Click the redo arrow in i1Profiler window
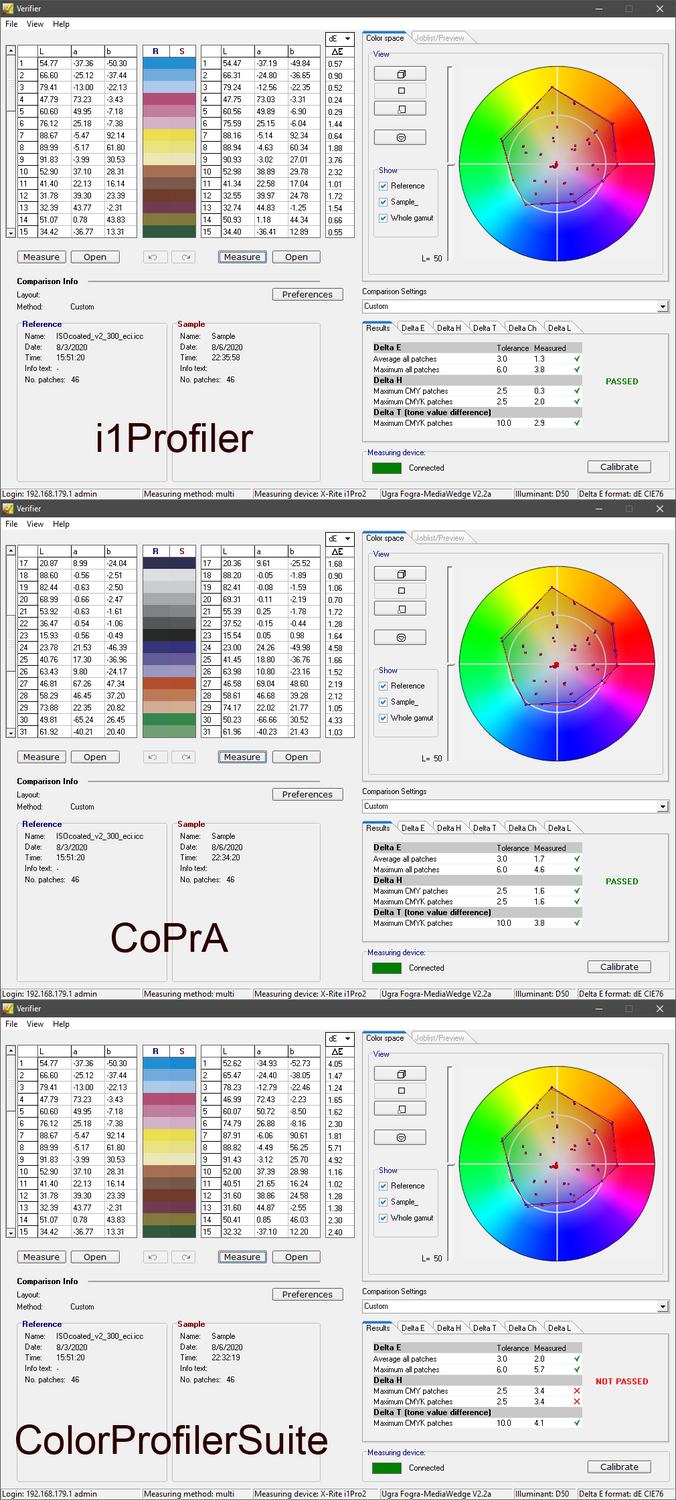Image resolution: width=676 pixels, height=1500 pixels. (x=186, y=257)
